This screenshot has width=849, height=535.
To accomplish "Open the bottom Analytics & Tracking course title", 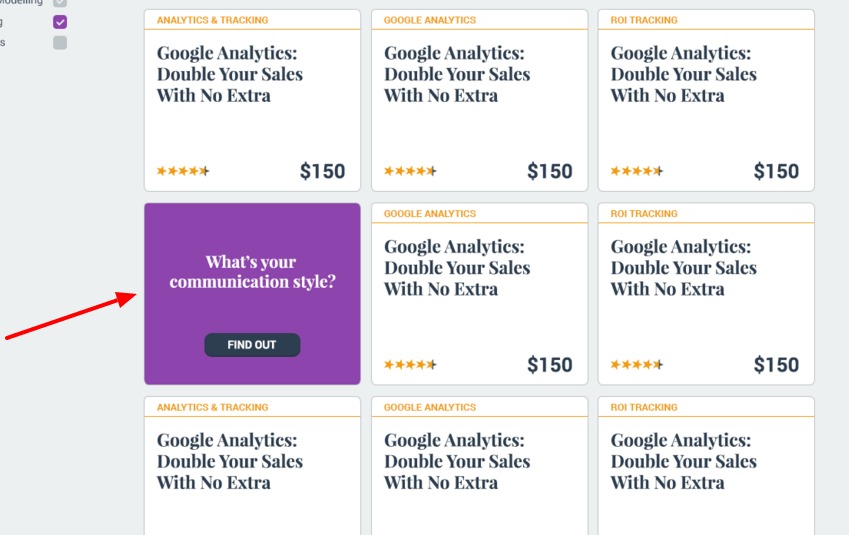I will (230, 461).
